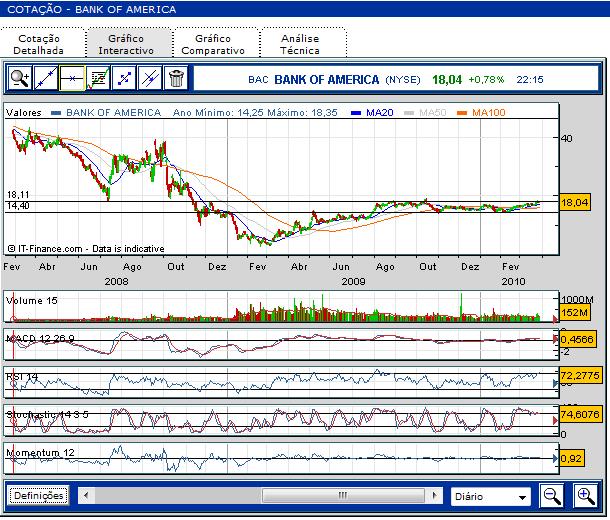
Task: Click the 0,92 Momentum value tag
Action: click(x=571, y=458)
